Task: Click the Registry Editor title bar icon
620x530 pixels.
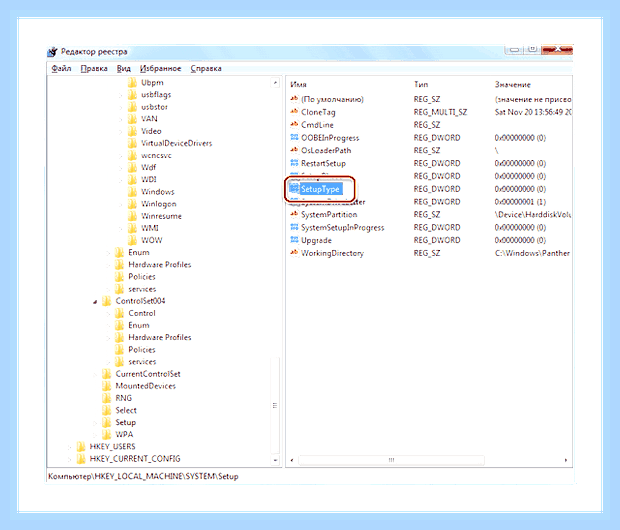Action: [x=53, y=52]
